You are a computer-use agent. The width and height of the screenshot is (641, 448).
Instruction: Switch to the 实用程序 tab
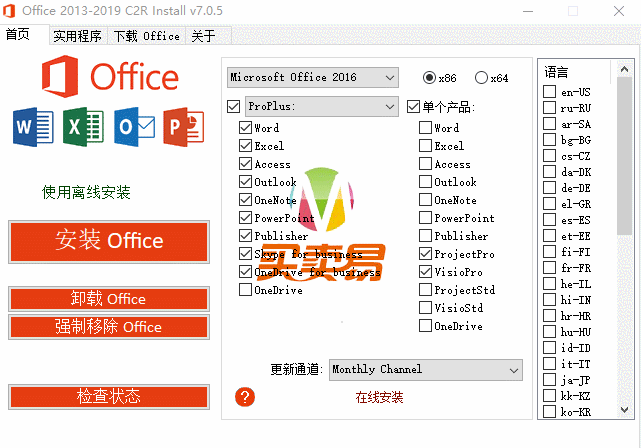(77, 36)
